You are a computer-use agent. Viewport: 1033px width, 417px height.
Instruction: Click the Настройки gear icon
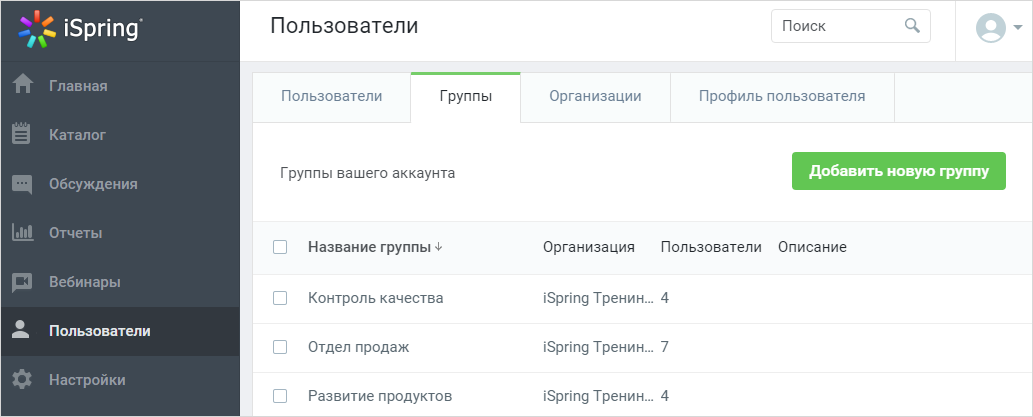pos(22,379)
